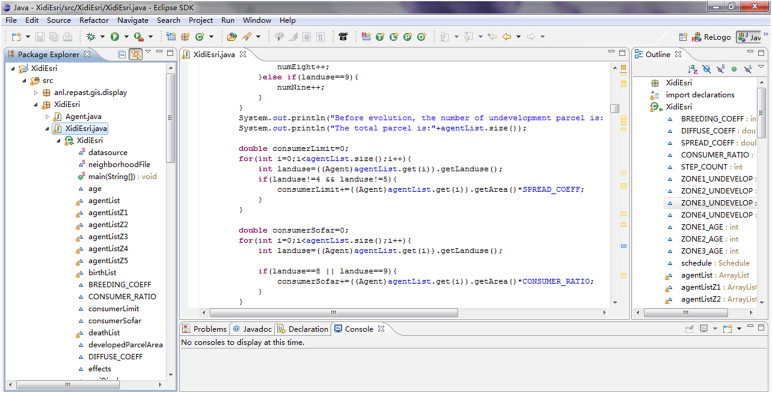
Task: Click the New wizard icon in toolbar
Action: pos(16,37)
